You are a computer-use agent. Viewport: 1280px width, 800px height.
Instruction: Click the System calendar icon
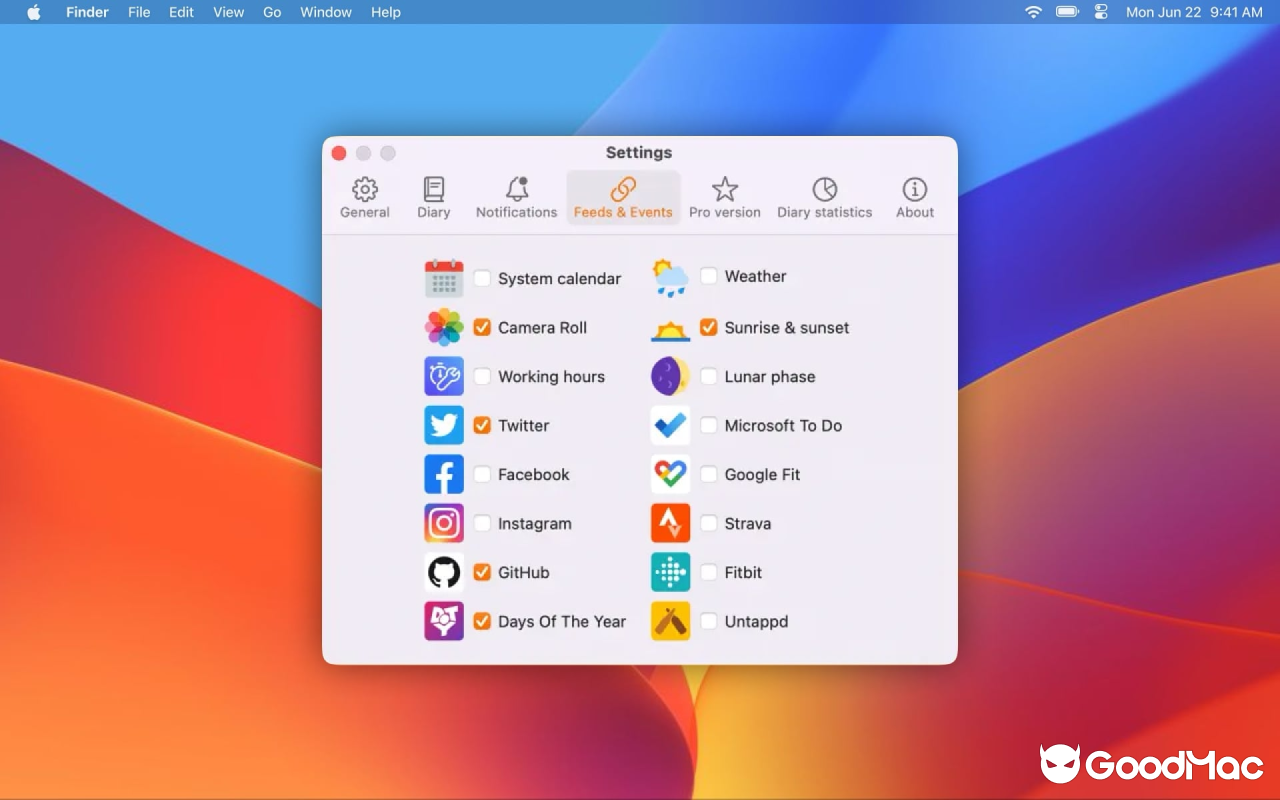[444, 278]
